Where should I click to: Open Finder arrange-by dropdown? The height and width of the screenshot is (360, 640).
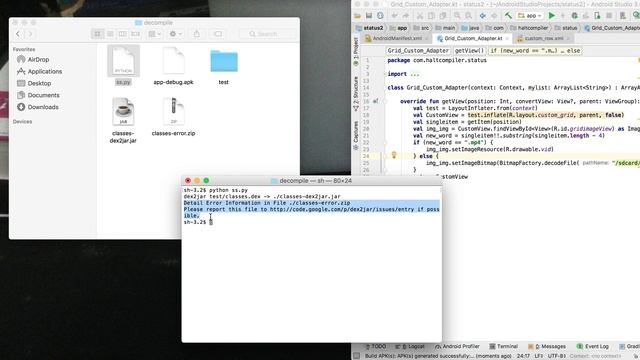click(x=154, y=34)
